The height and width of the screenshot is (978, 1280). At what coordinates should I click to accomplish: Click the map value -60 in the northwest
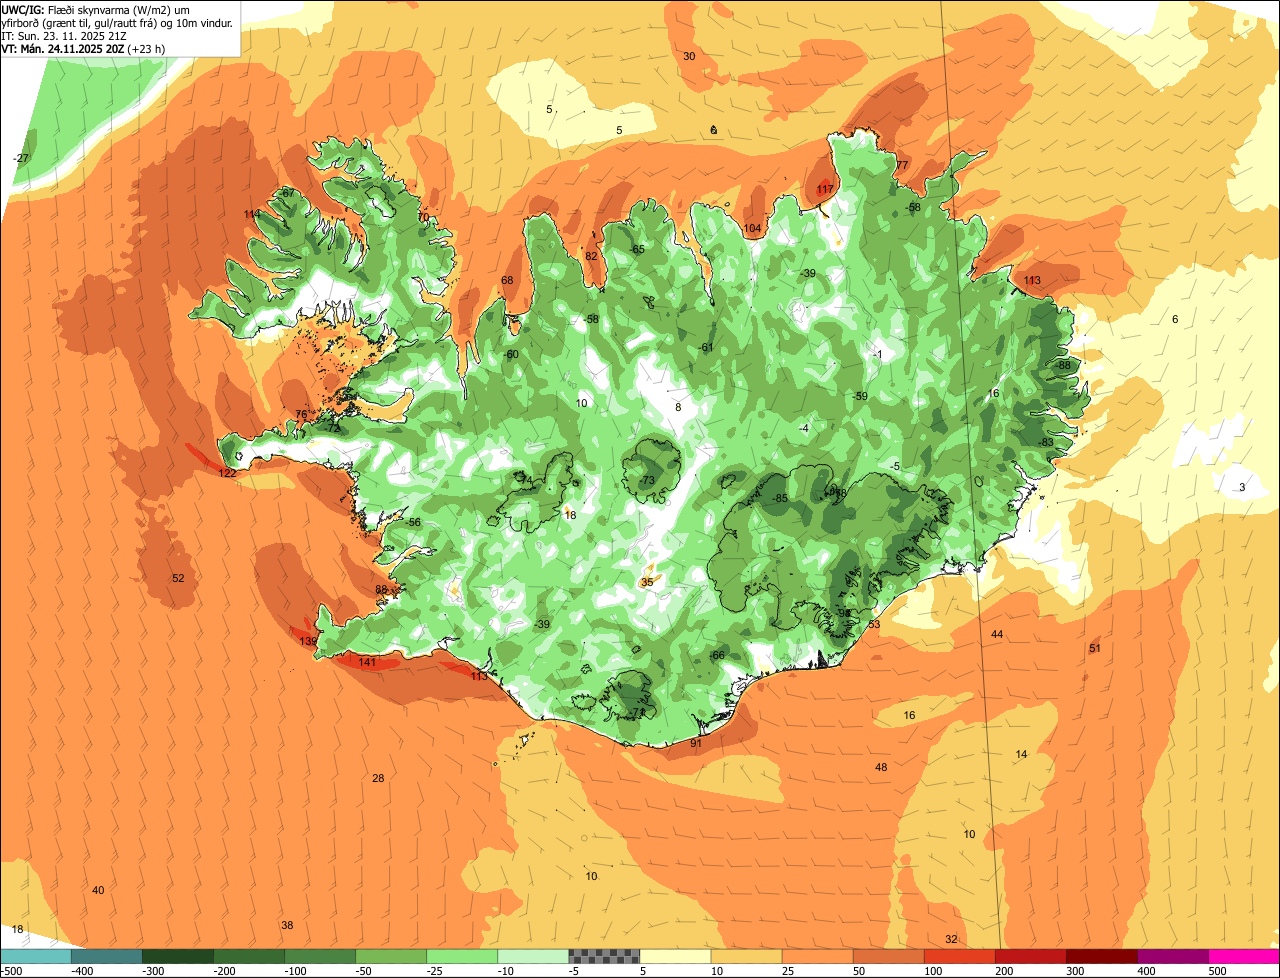tap(511, 354)
